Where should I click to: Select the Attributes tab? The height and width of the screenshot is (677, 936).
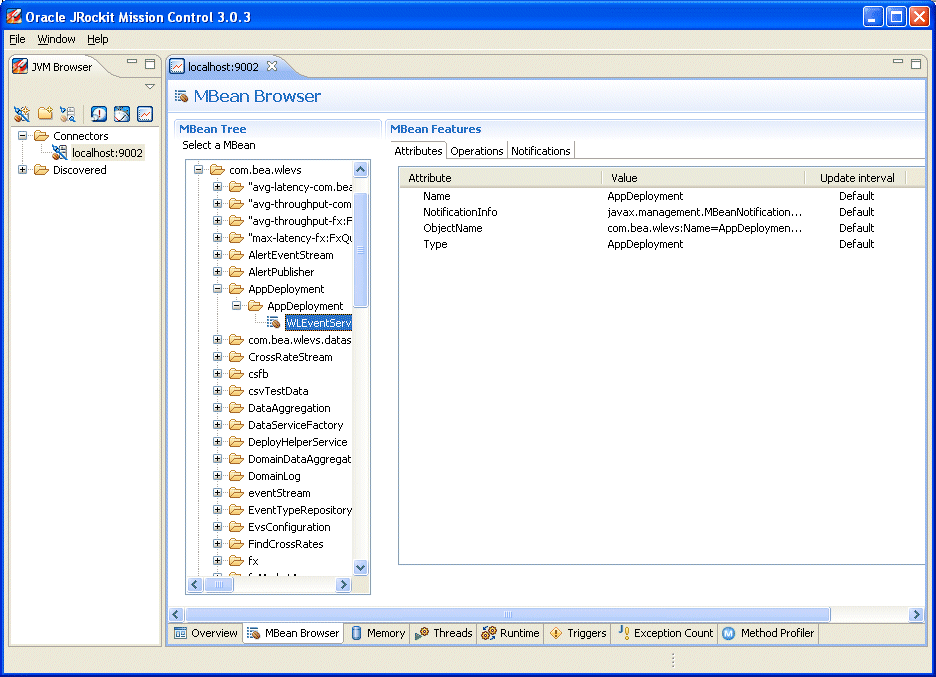coord(418,150)
